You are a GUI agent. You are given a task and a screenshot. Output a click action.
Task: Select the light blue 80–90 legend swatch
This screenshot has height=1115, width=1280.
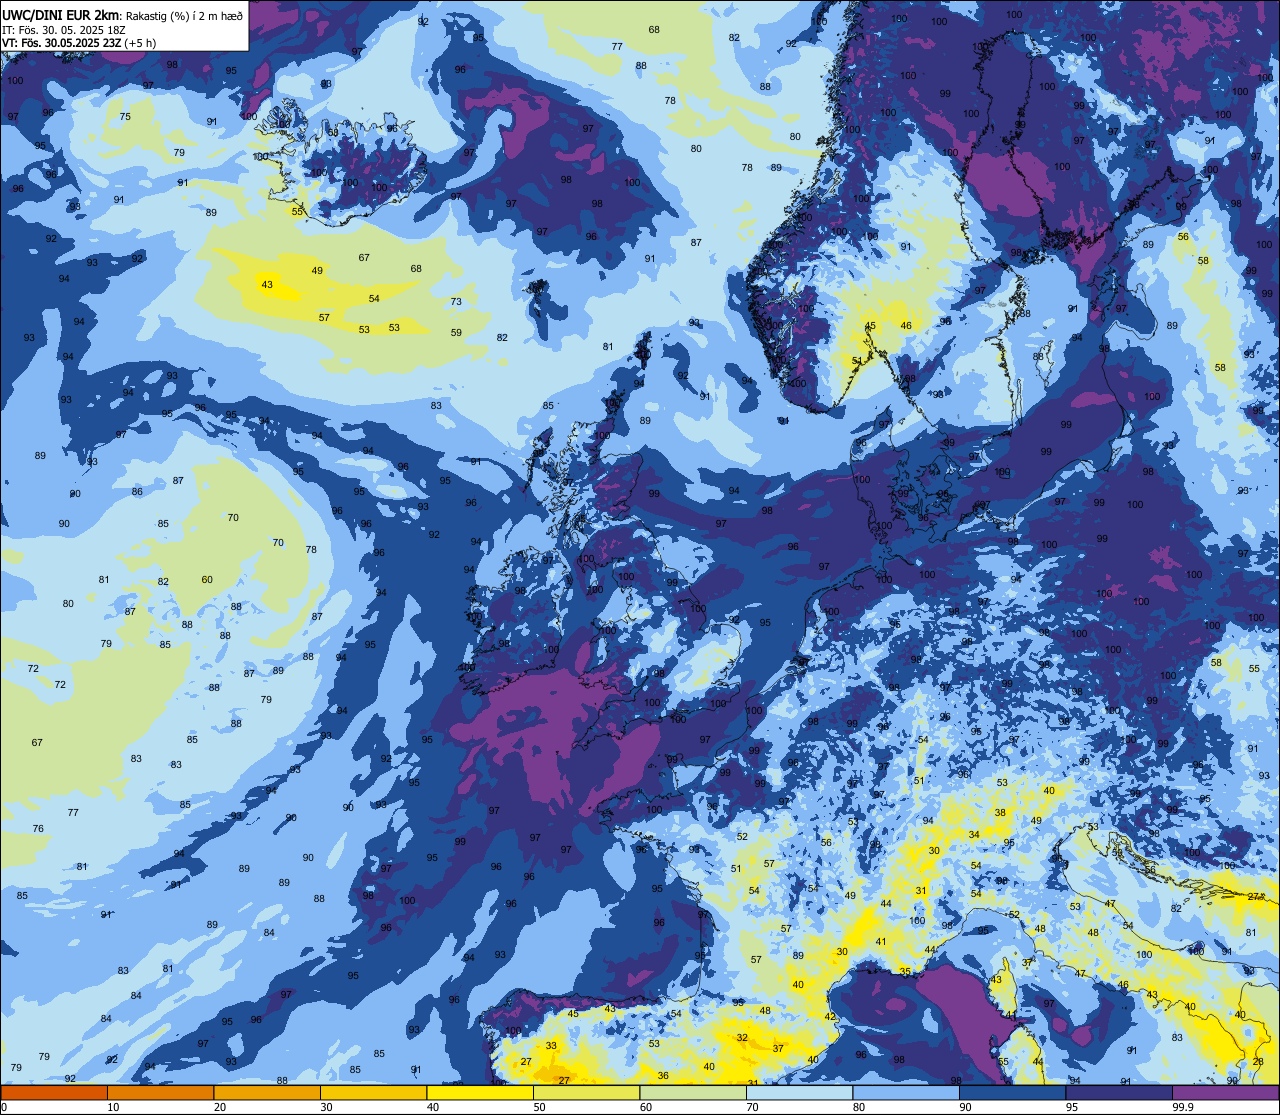click(906, 1092)
